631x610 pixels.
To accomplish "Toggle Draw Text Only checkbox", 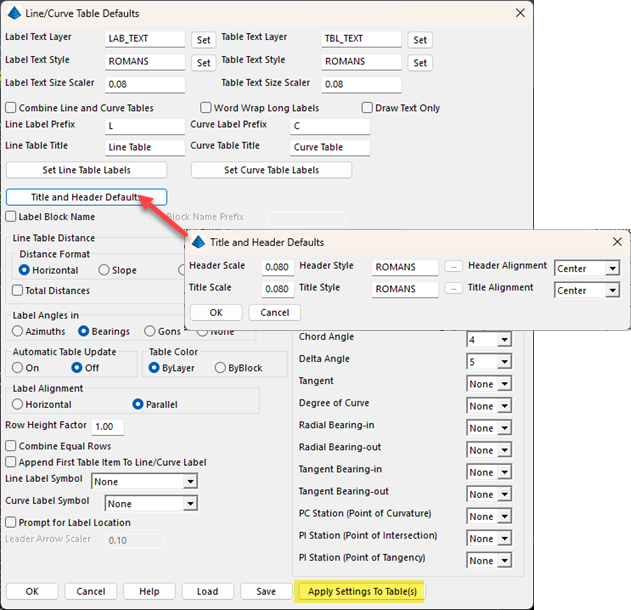I will pyautogui.click(x=367, y=108).
